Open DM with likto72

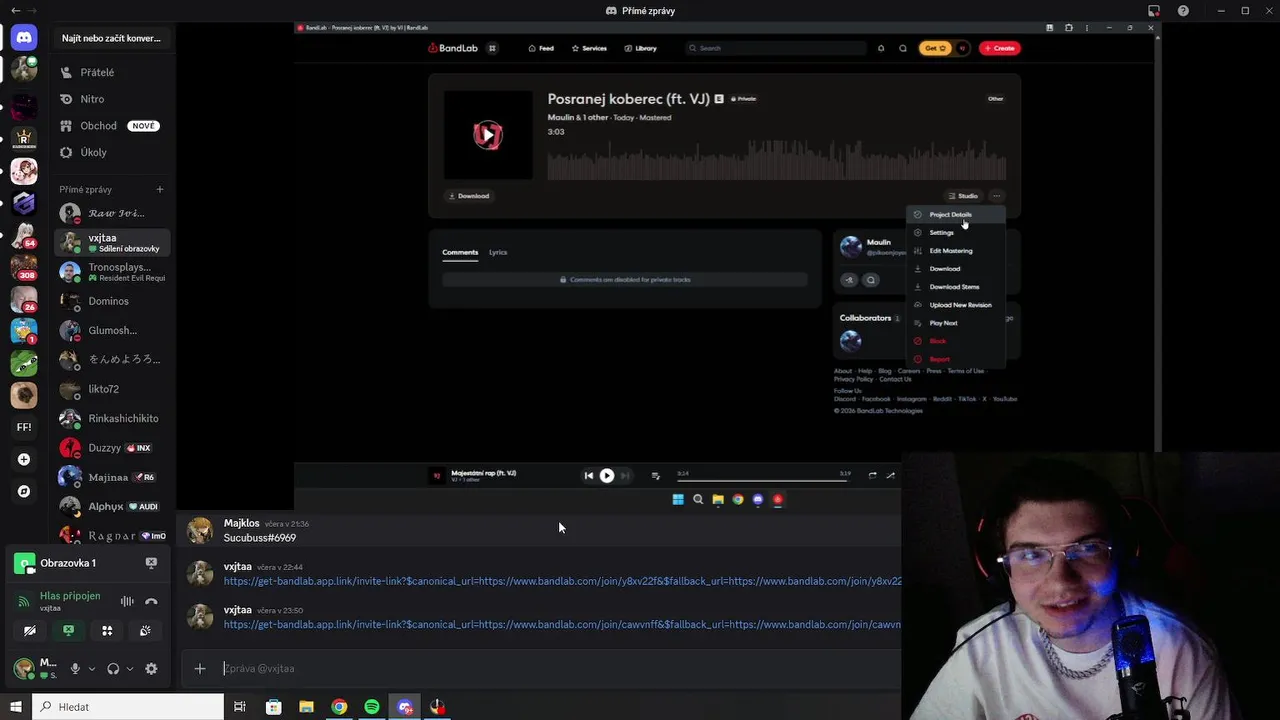[111, 389]
